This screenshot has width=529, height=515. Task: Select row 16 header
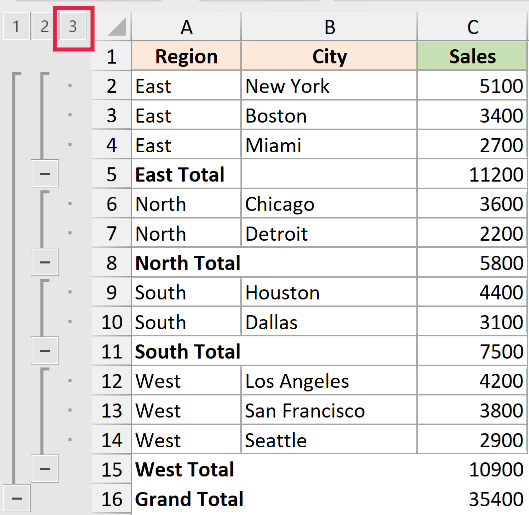111,498
